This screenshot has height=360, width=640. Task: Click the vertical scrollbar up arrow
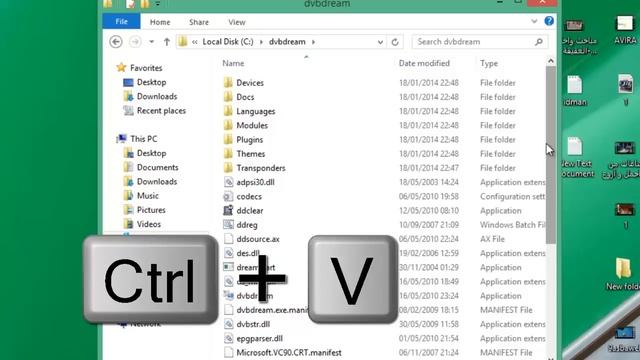[x=551, y=61]
